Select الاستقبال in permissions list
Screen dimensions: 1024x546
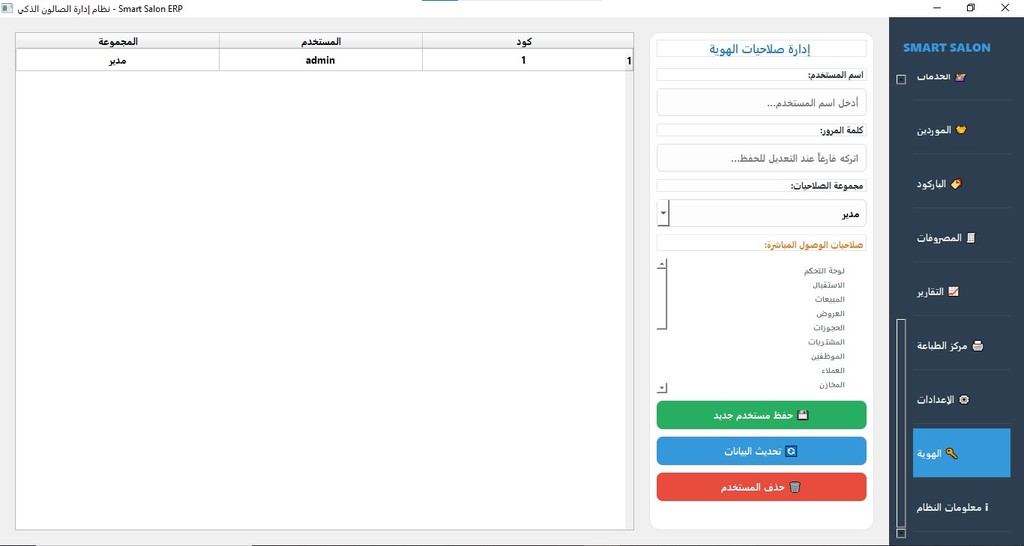(828, 285)
